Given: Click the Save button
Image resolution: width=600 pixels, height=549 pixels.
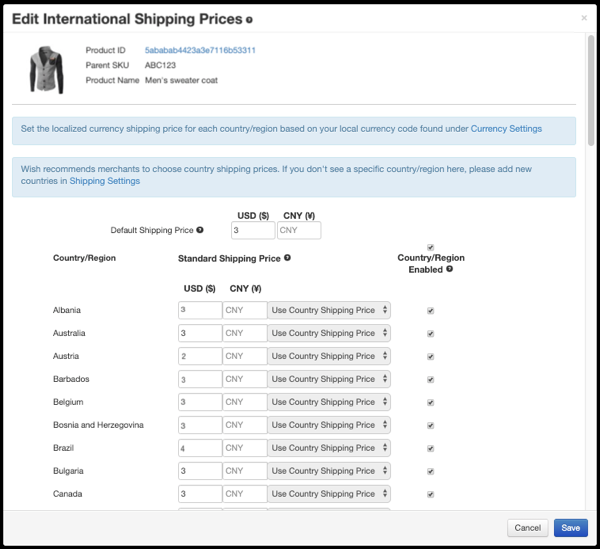Looking at the screenshot, I should click(x=570, y=528).
